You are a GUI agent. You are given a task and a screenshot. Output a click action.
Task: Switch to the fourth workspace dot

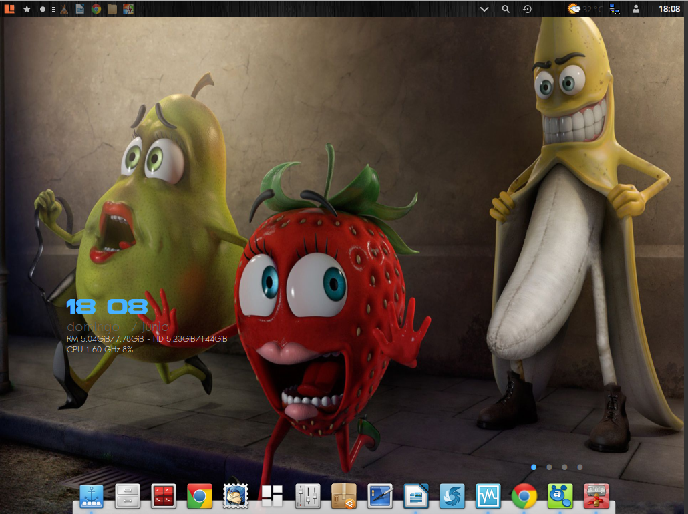tap(580, 467)
